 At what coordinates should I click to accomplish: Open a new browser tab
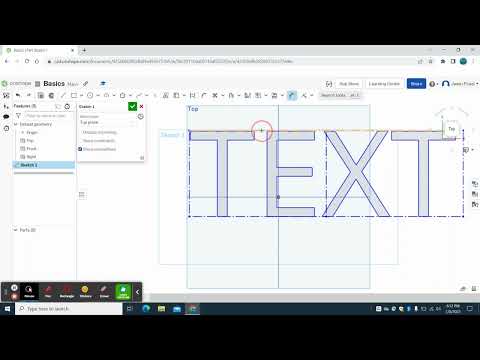[84, 50]
